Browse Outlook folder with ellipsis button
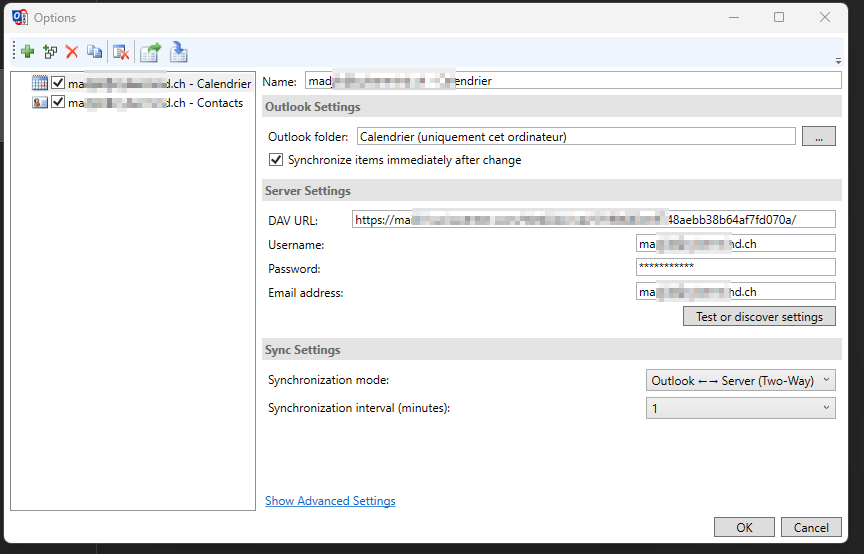 (818, 137)
